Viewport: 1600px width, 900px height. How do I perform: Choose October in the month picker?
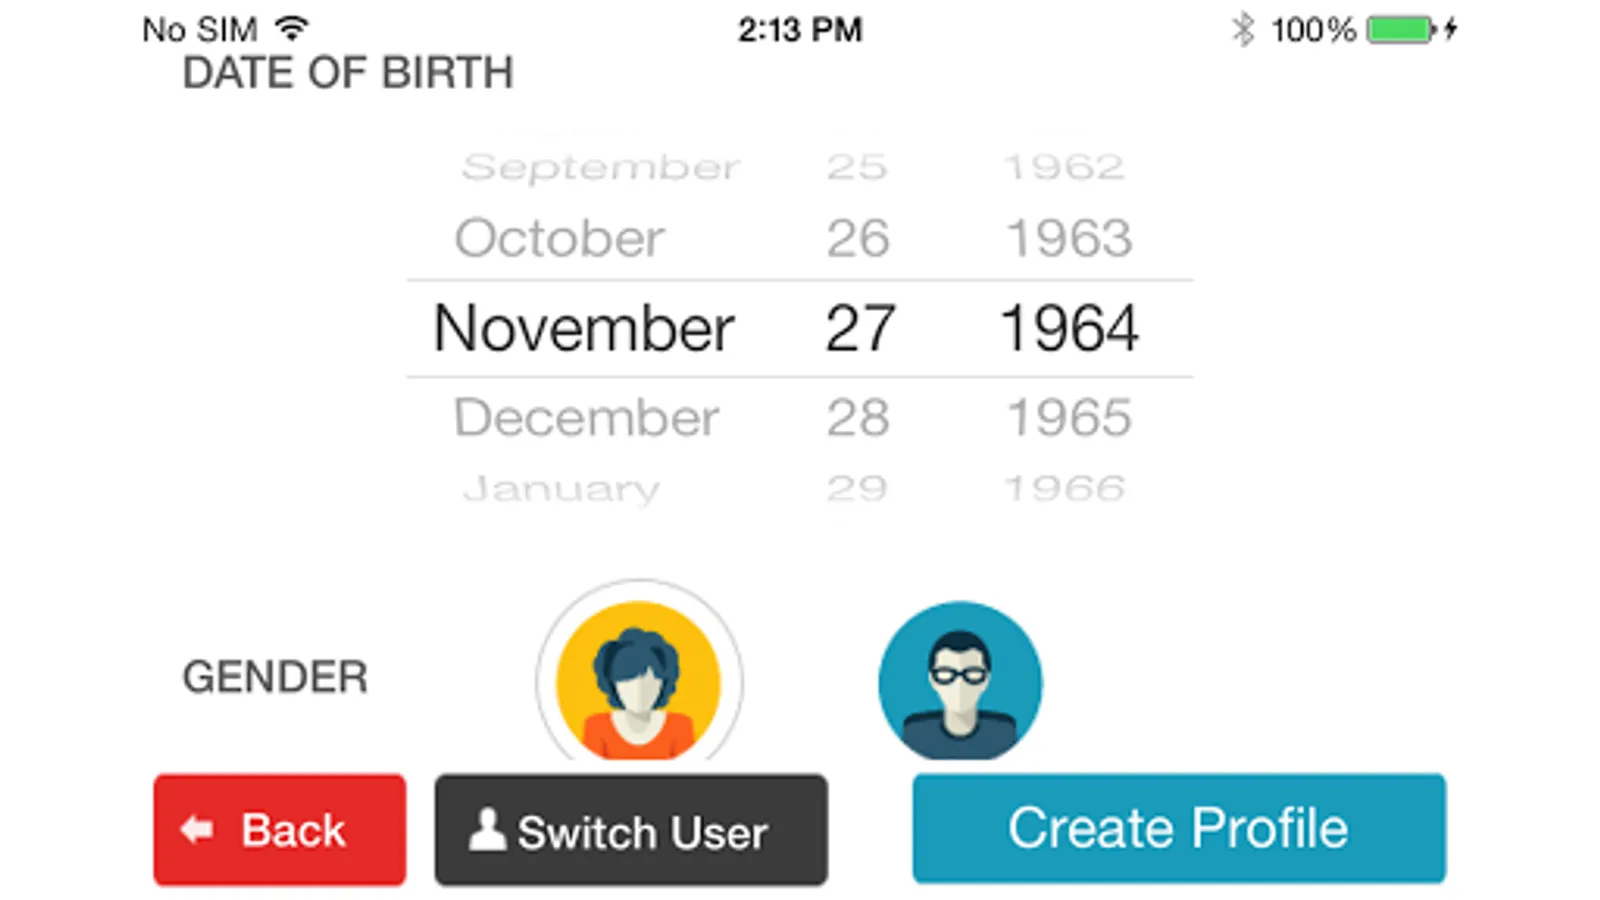click(x=559, y=238)
